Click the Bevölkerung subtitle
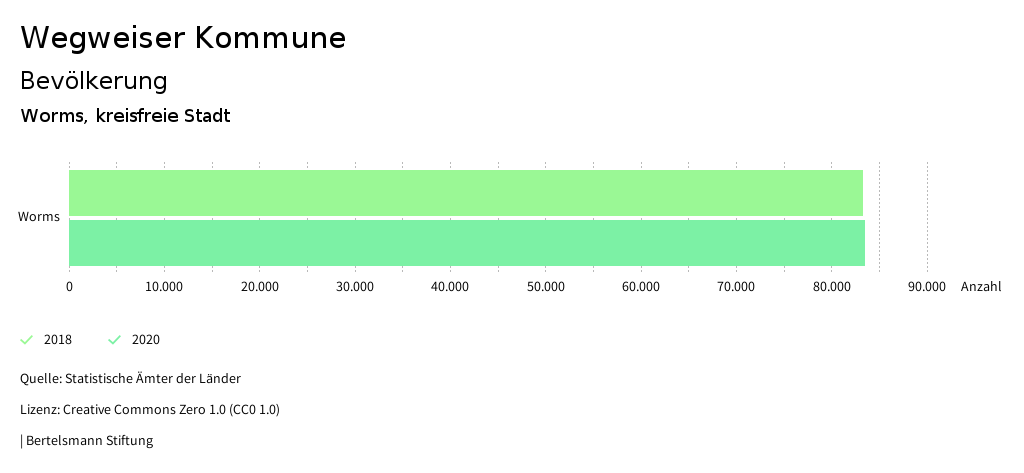The image size is (1024, 473). pos(94,80)
